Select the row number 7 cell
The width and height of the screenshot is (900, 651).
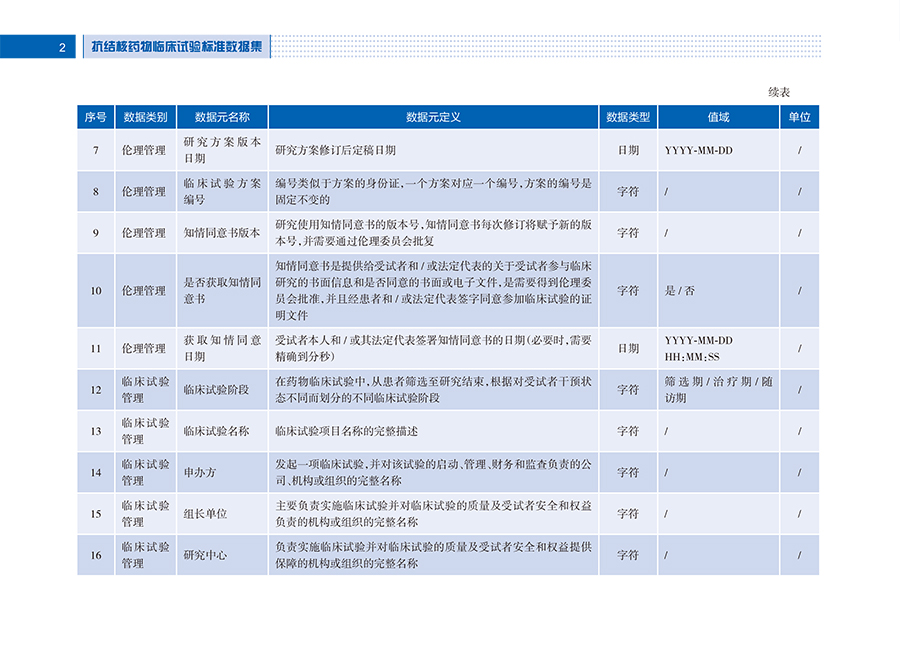96,150
